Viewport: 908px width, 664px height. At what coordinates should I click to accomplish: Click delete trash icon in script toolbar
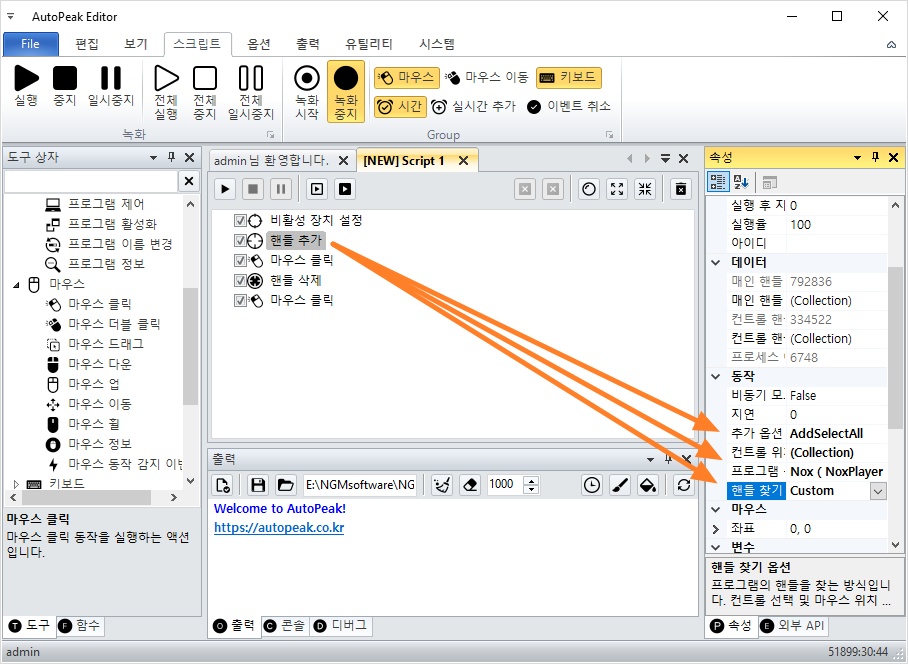pyautogui.click(x=681, y=189)
